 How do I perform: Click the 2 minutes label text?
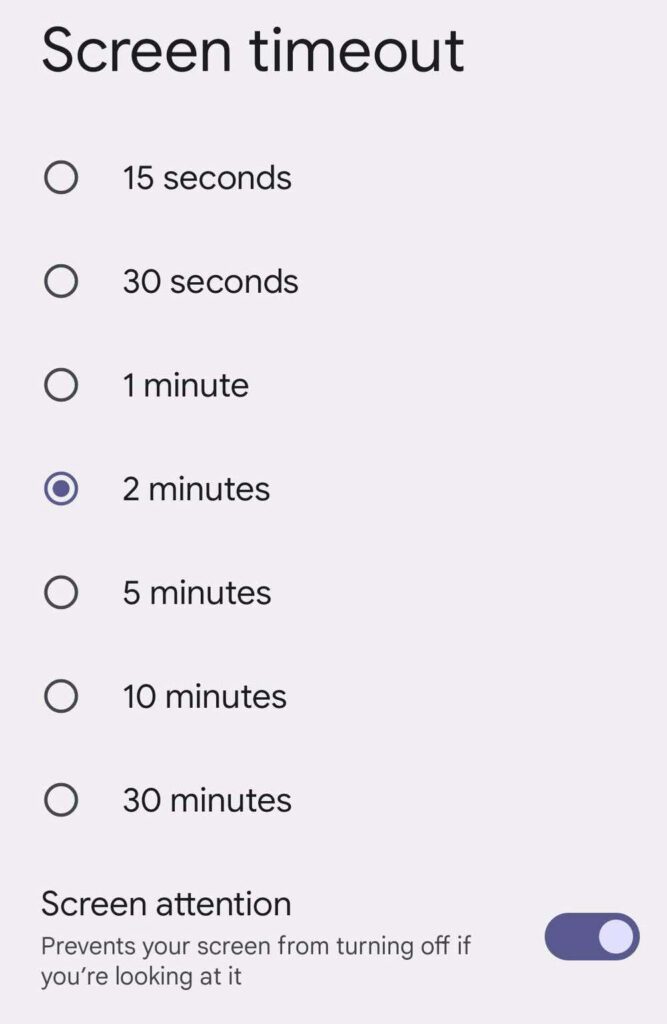pyautogui.click(x=196, y=489)
